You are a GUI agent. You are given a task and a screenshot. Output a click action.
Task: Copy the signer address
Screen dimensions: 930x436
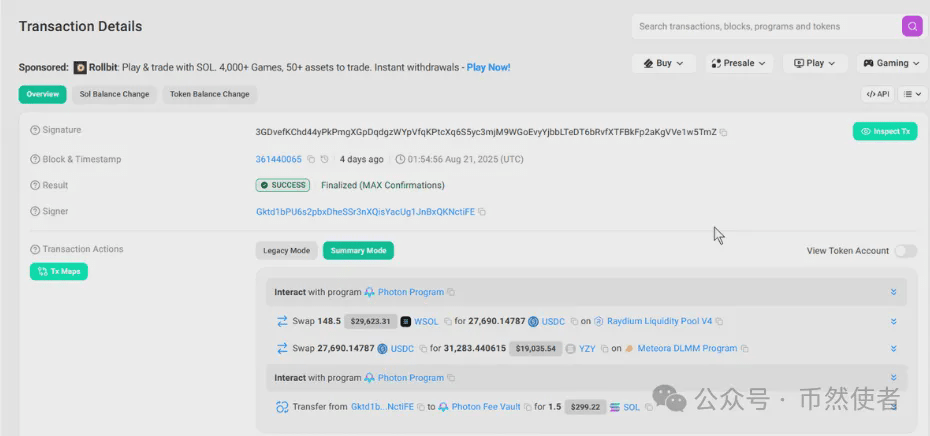482,212
